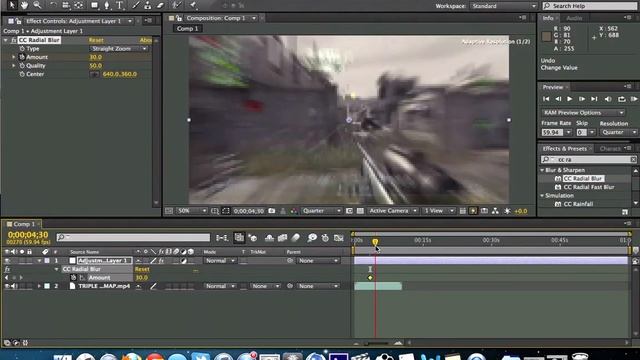This screenshot has width=640, height=360.
Task: Expand the TRIPLE MAP.mp4 layer twirl
Action: click(39, 286)
